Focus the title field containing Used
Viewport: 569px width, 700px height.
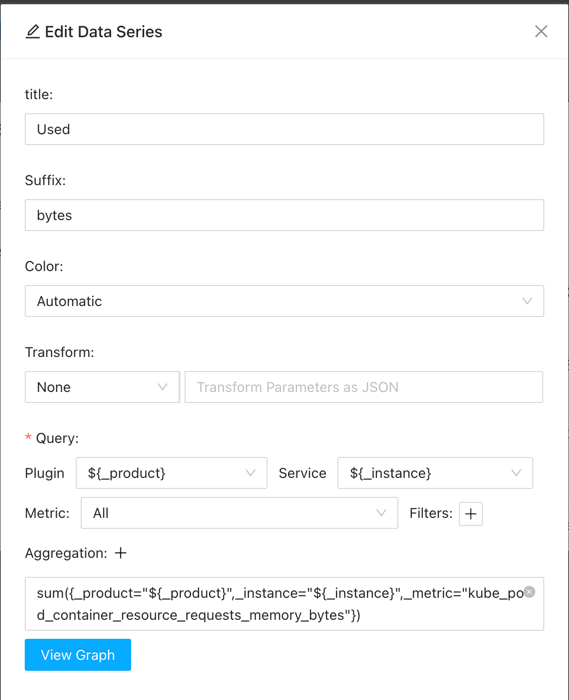coord(284,129)
